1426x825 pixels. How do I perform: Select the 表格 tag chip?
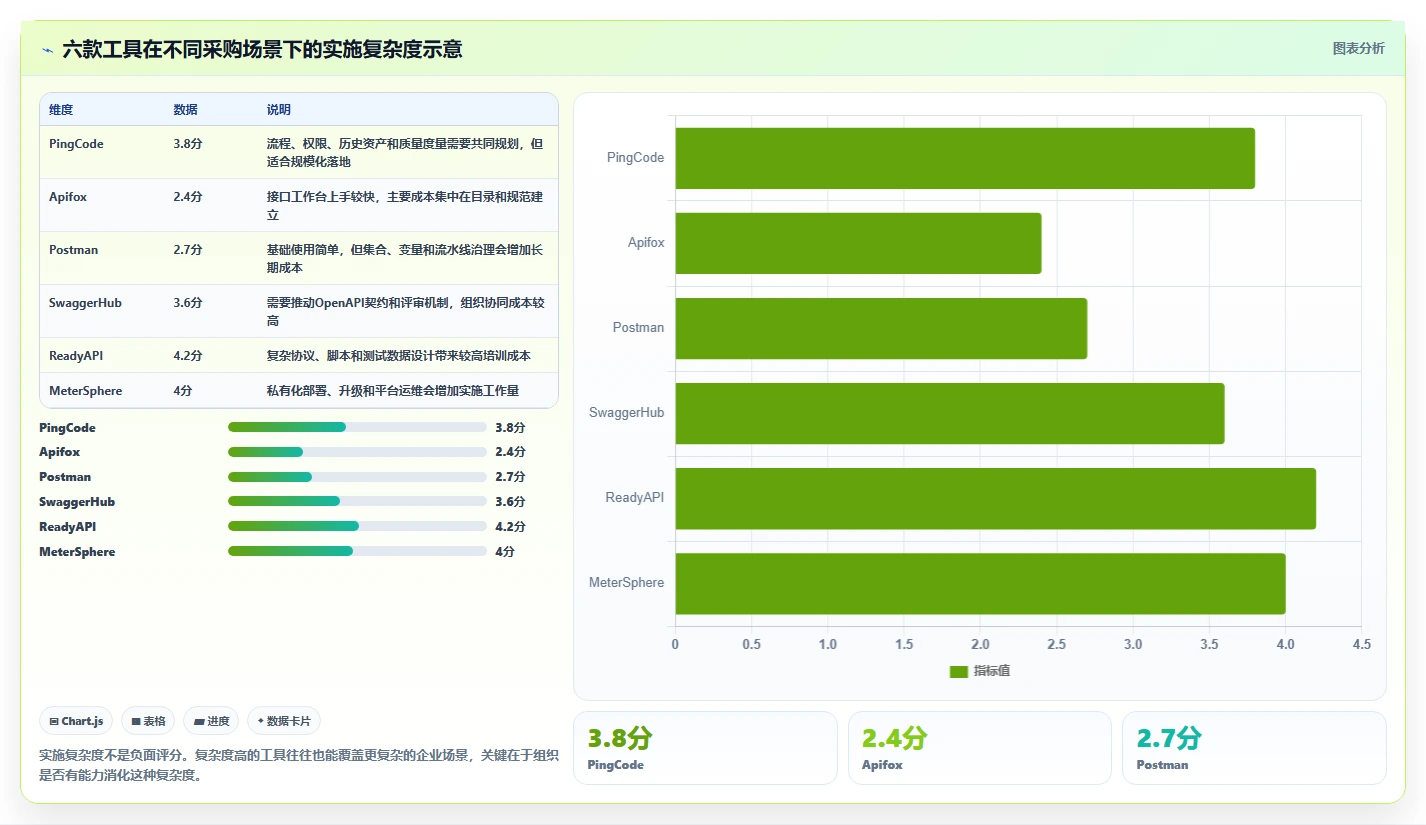click(x=148, y=721)
